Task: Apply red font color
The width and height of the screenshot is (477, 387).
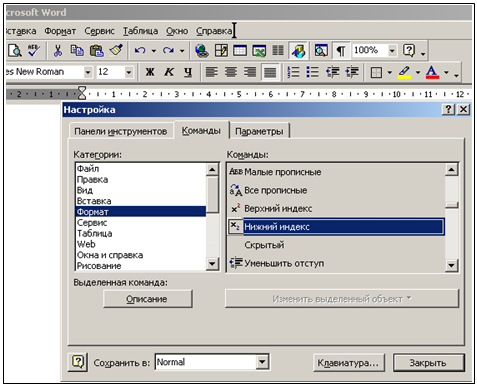Action: pyautogui.click(x=432, y=72)
